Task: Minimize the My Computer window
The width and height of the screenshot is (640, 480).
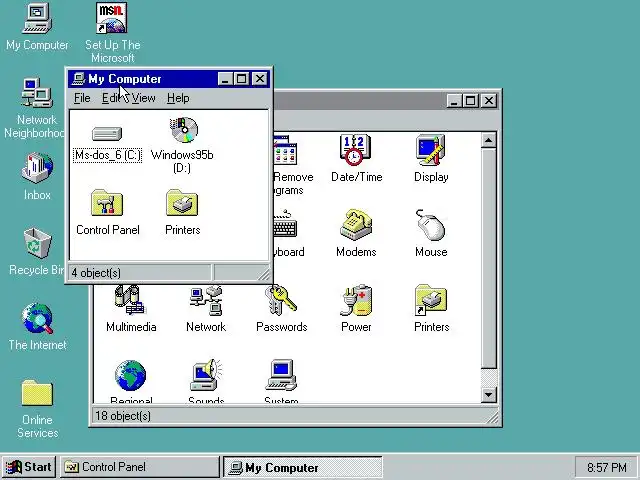Action: (x=225, y=78)
